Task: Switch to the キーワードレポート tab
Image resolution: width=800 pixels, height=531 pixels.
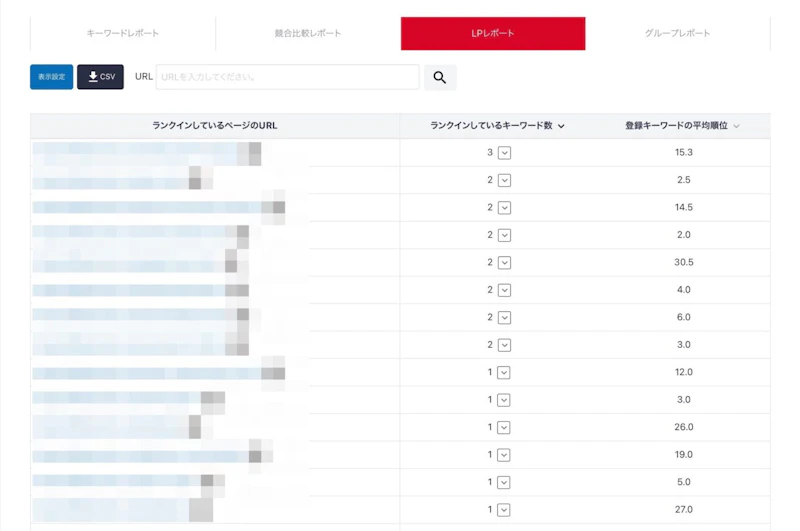Action: [x=123, y=33]
